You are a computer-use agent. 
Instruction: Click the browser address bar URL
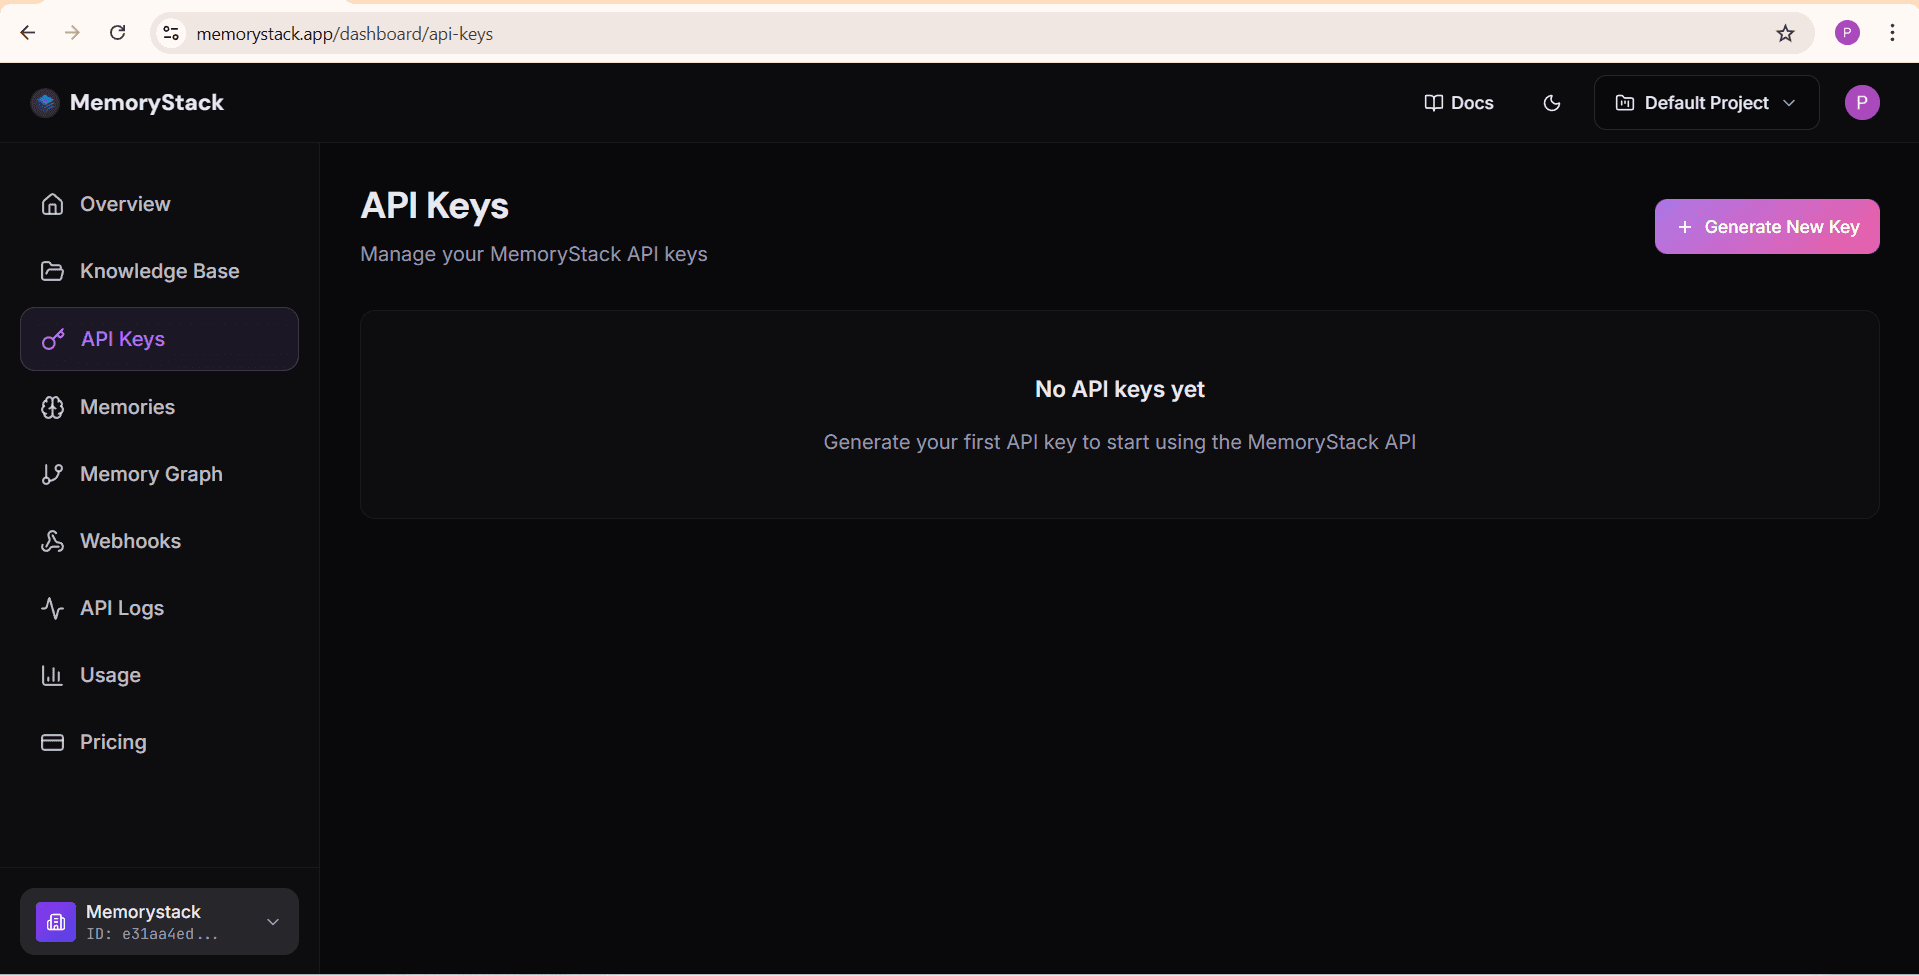click(344, 34)
